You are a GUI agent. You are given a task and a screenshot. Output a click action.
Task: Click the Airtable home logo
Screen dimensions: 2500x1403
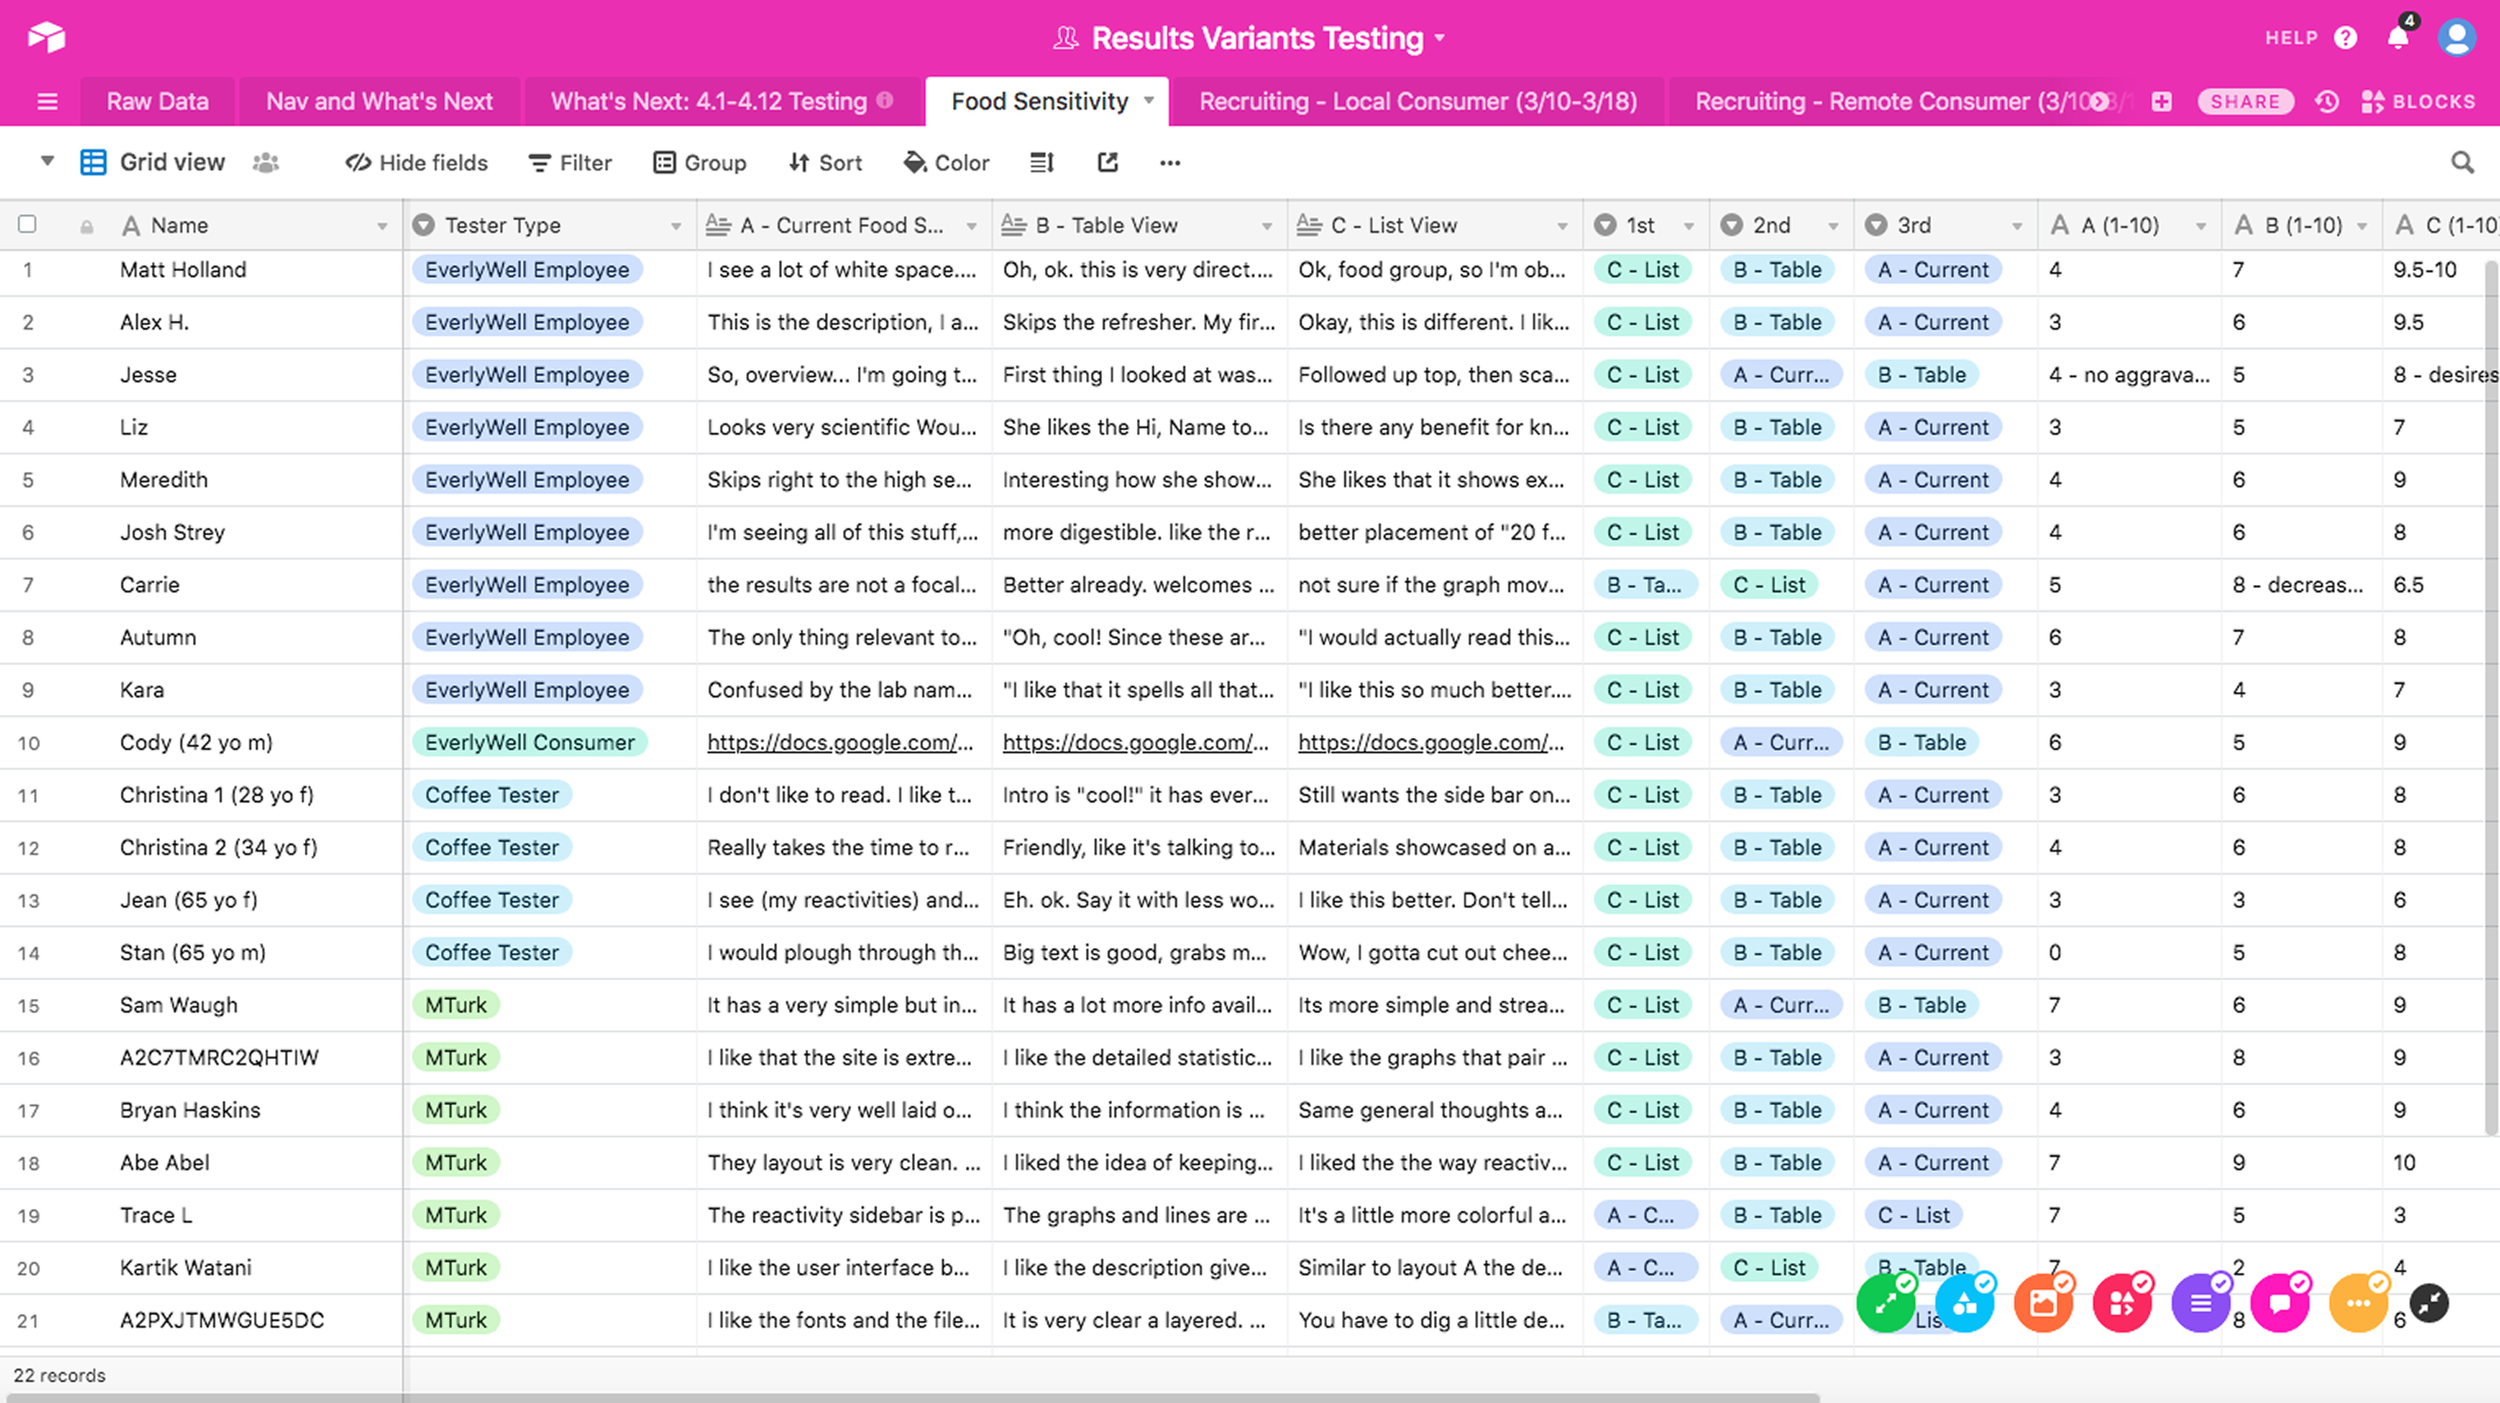[46, 38]
